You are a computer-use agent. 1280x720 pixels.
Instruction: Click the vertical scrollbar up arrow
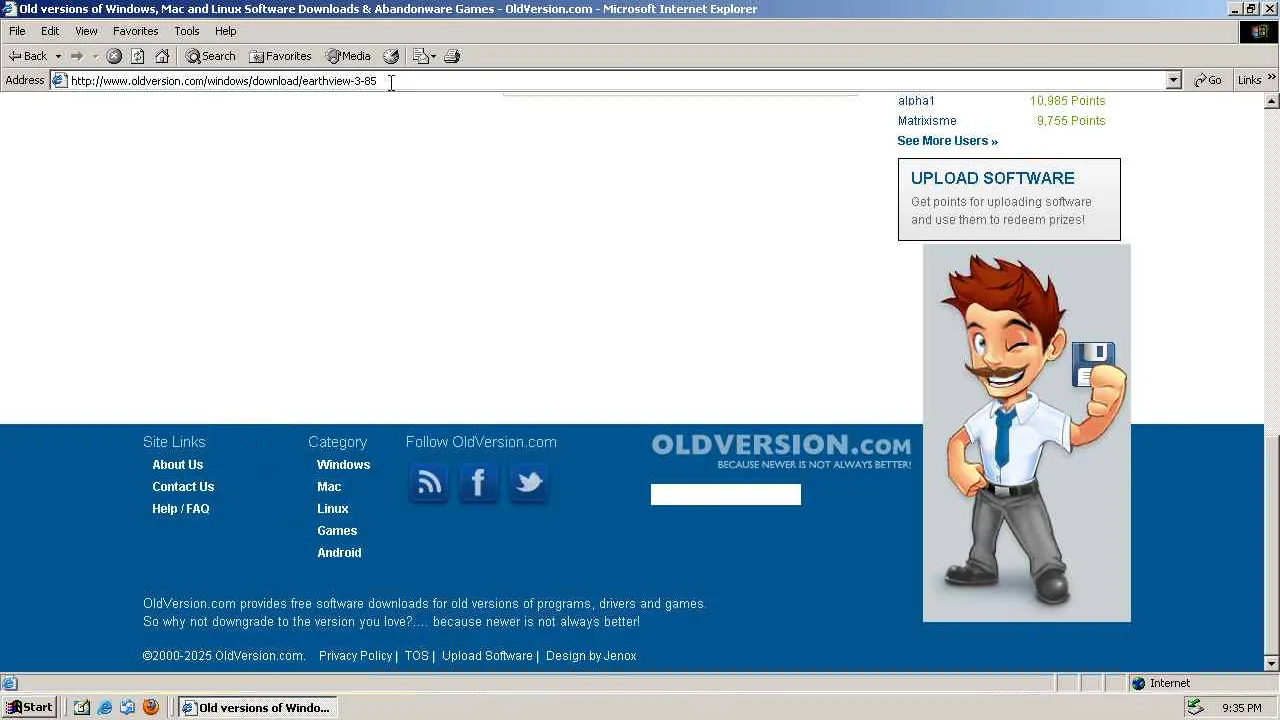(x=1272, y=101)
